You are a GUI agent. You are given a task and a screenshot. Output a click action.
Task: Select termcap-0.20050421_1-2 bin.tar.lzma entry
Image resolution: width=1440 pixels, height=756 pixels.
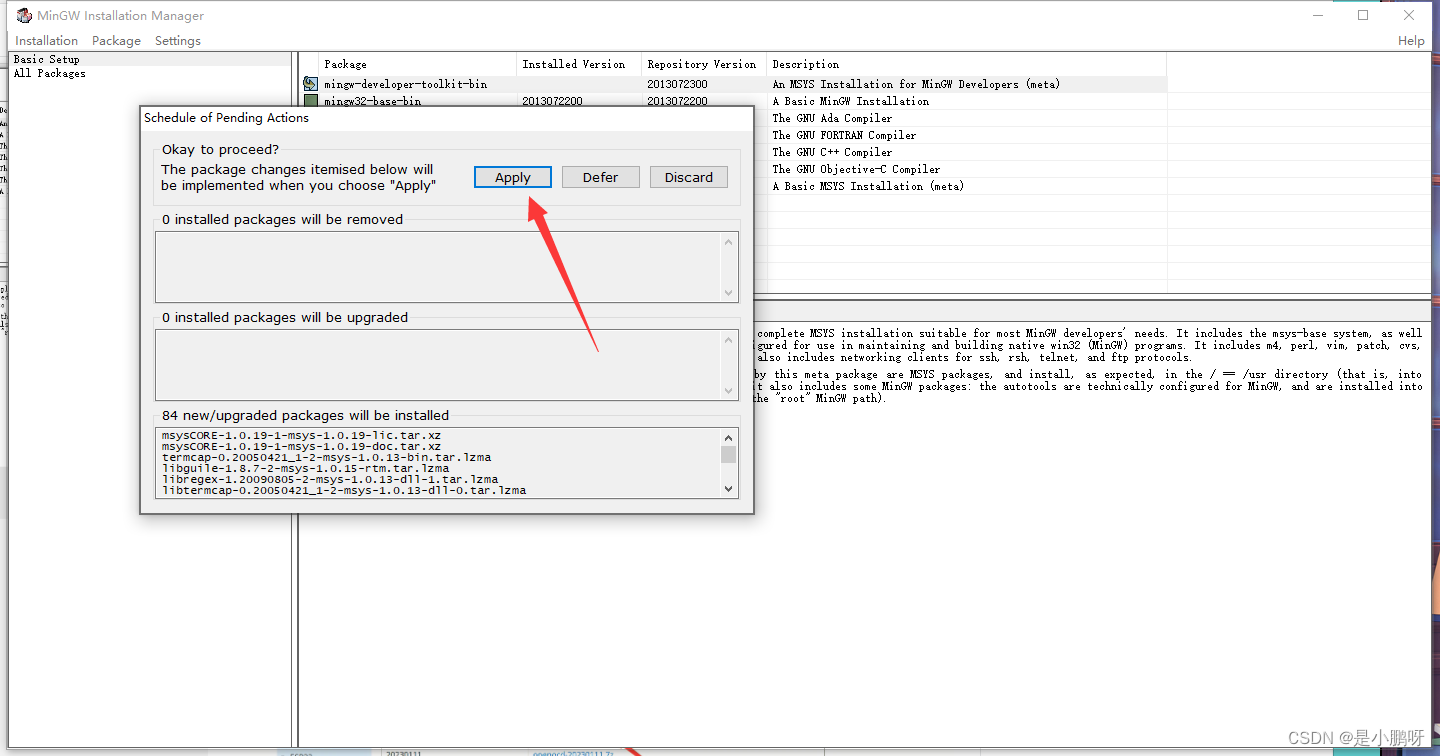(326, 457)
